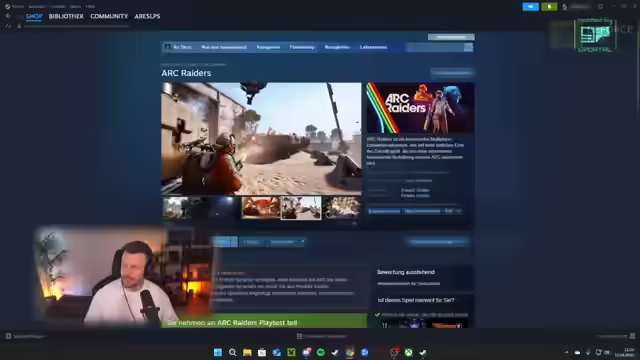Click the store search input field

[x=435, y=47]
